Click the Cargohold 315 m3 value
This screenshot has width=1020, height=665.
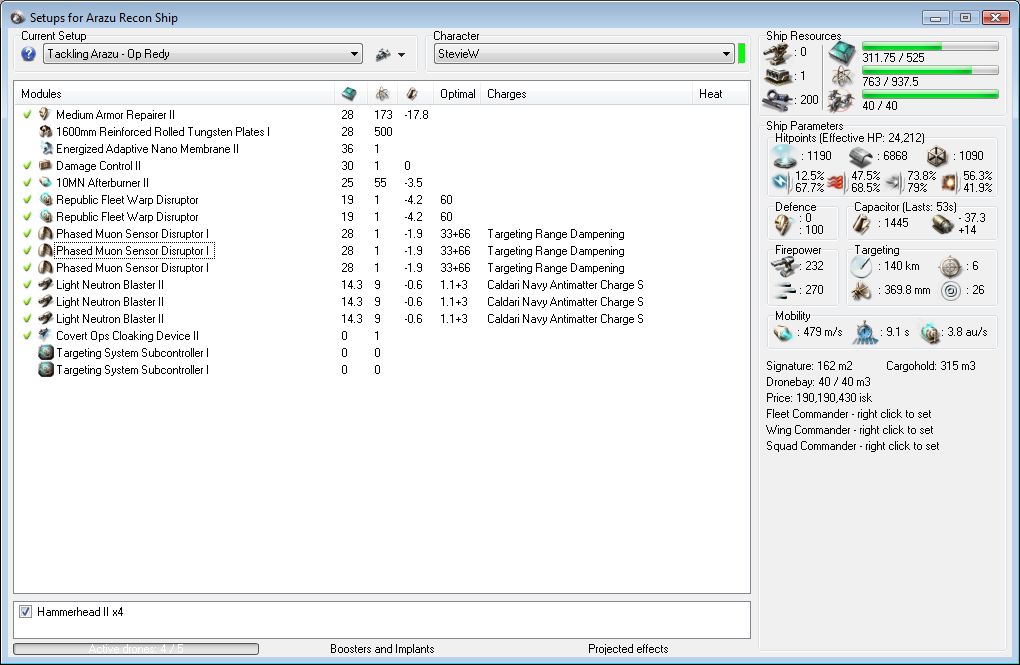pyautogui.click(x=930, y=366)
